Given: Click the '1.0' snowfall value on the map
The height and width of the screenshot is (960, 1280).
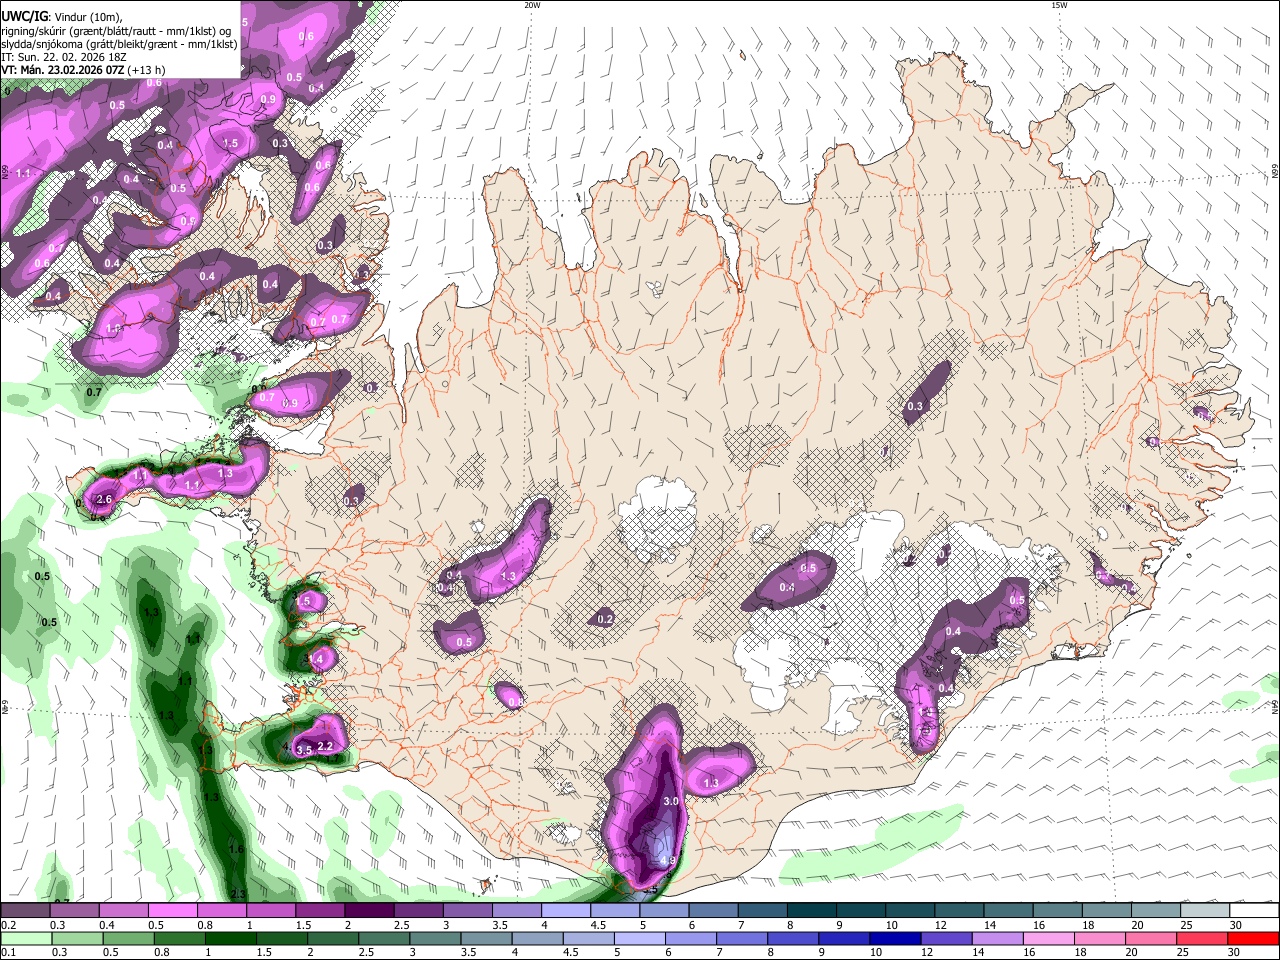Looking at the screenshot, I should 113,328.
